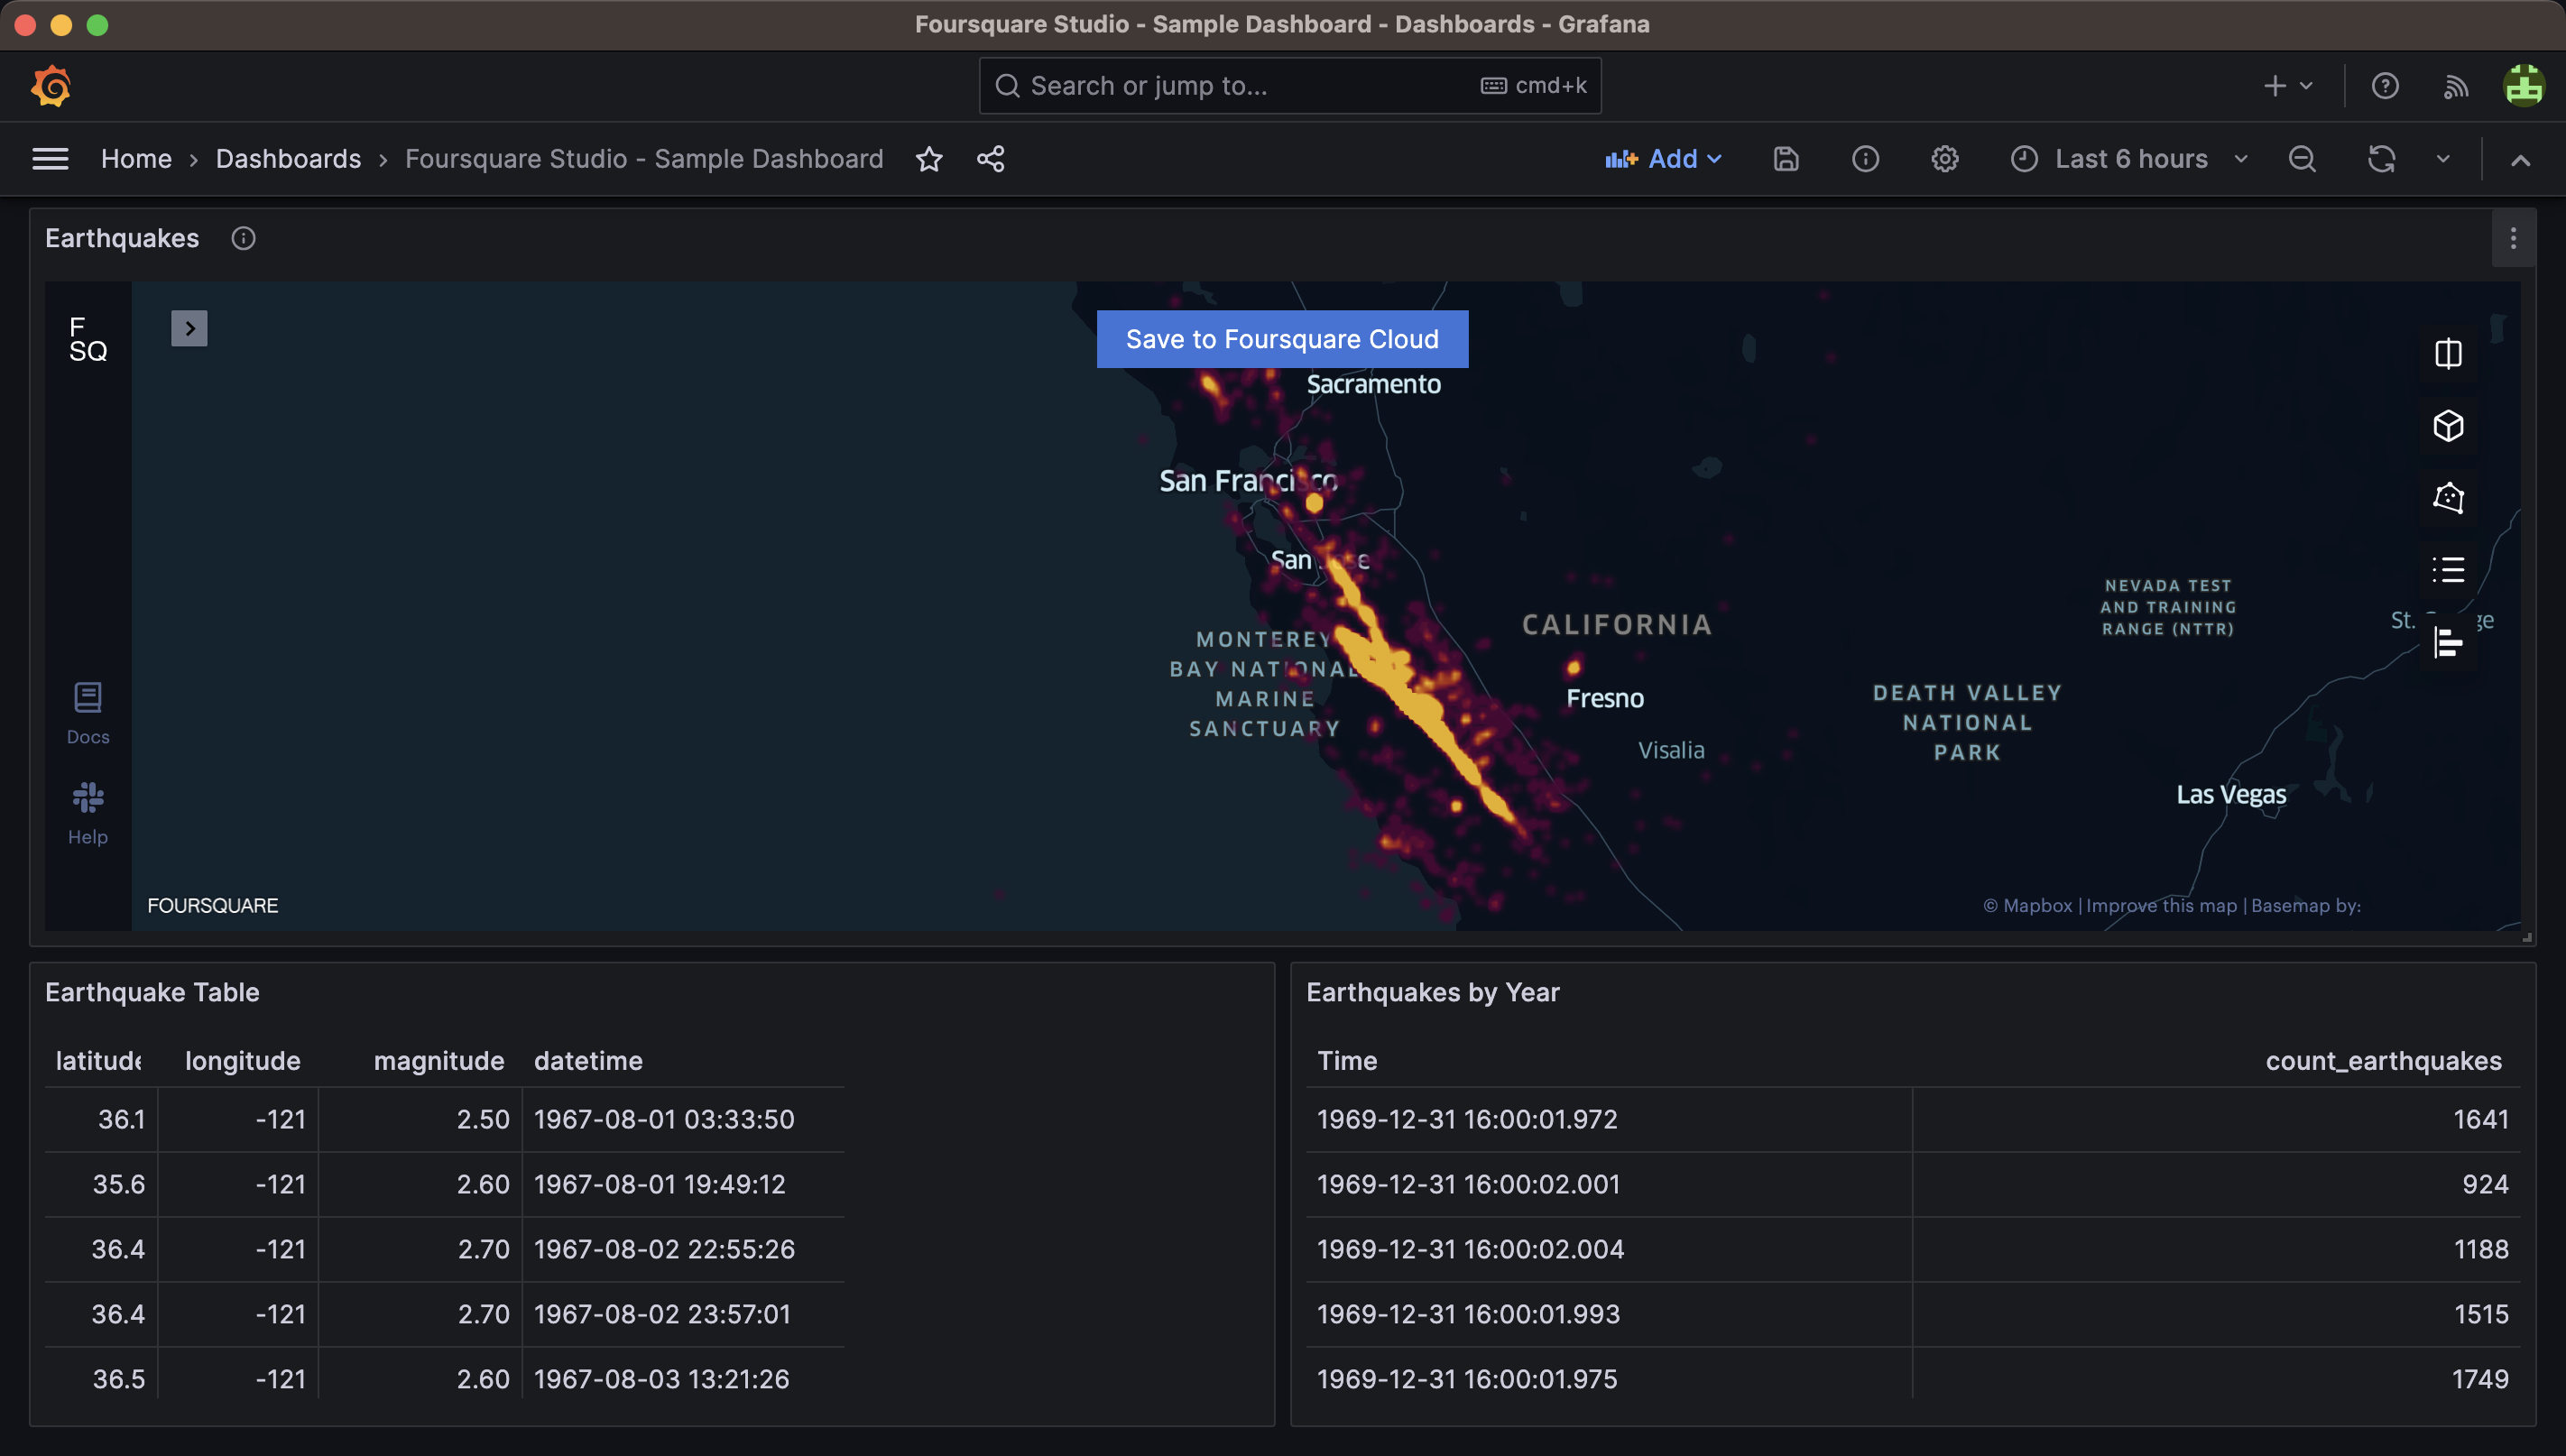Click the Earthquake Table panel title
The height and width of the screenshot is (1456, 2566).
pos(152,992)
